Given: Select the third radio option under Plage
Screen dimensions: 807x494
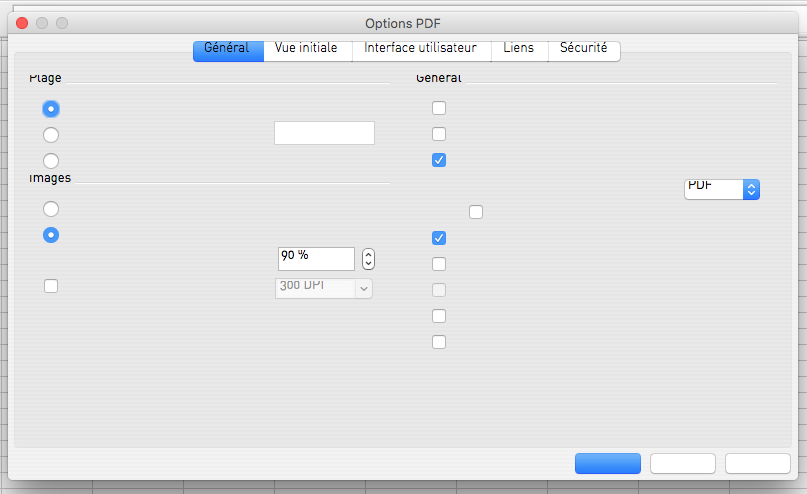Looking at the screenshot, I should (51, 161).
